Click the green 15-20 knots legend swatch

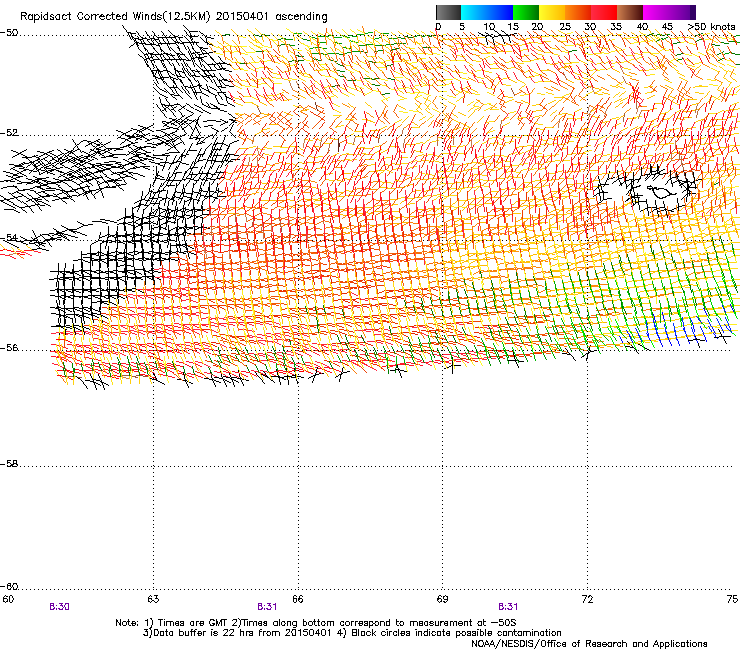click(x=526, y=12)
